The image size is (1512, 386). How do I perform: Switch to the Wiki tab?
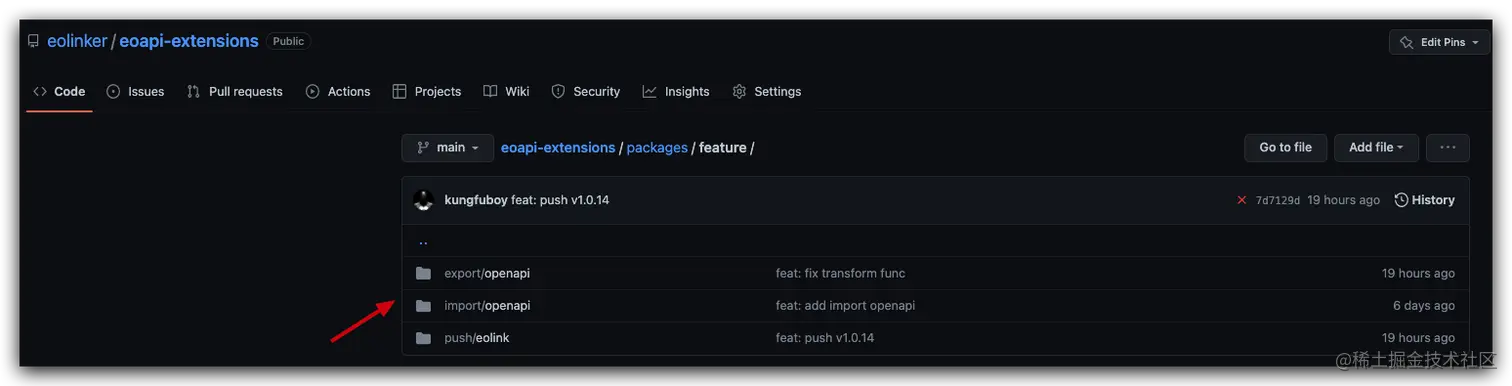506,91
